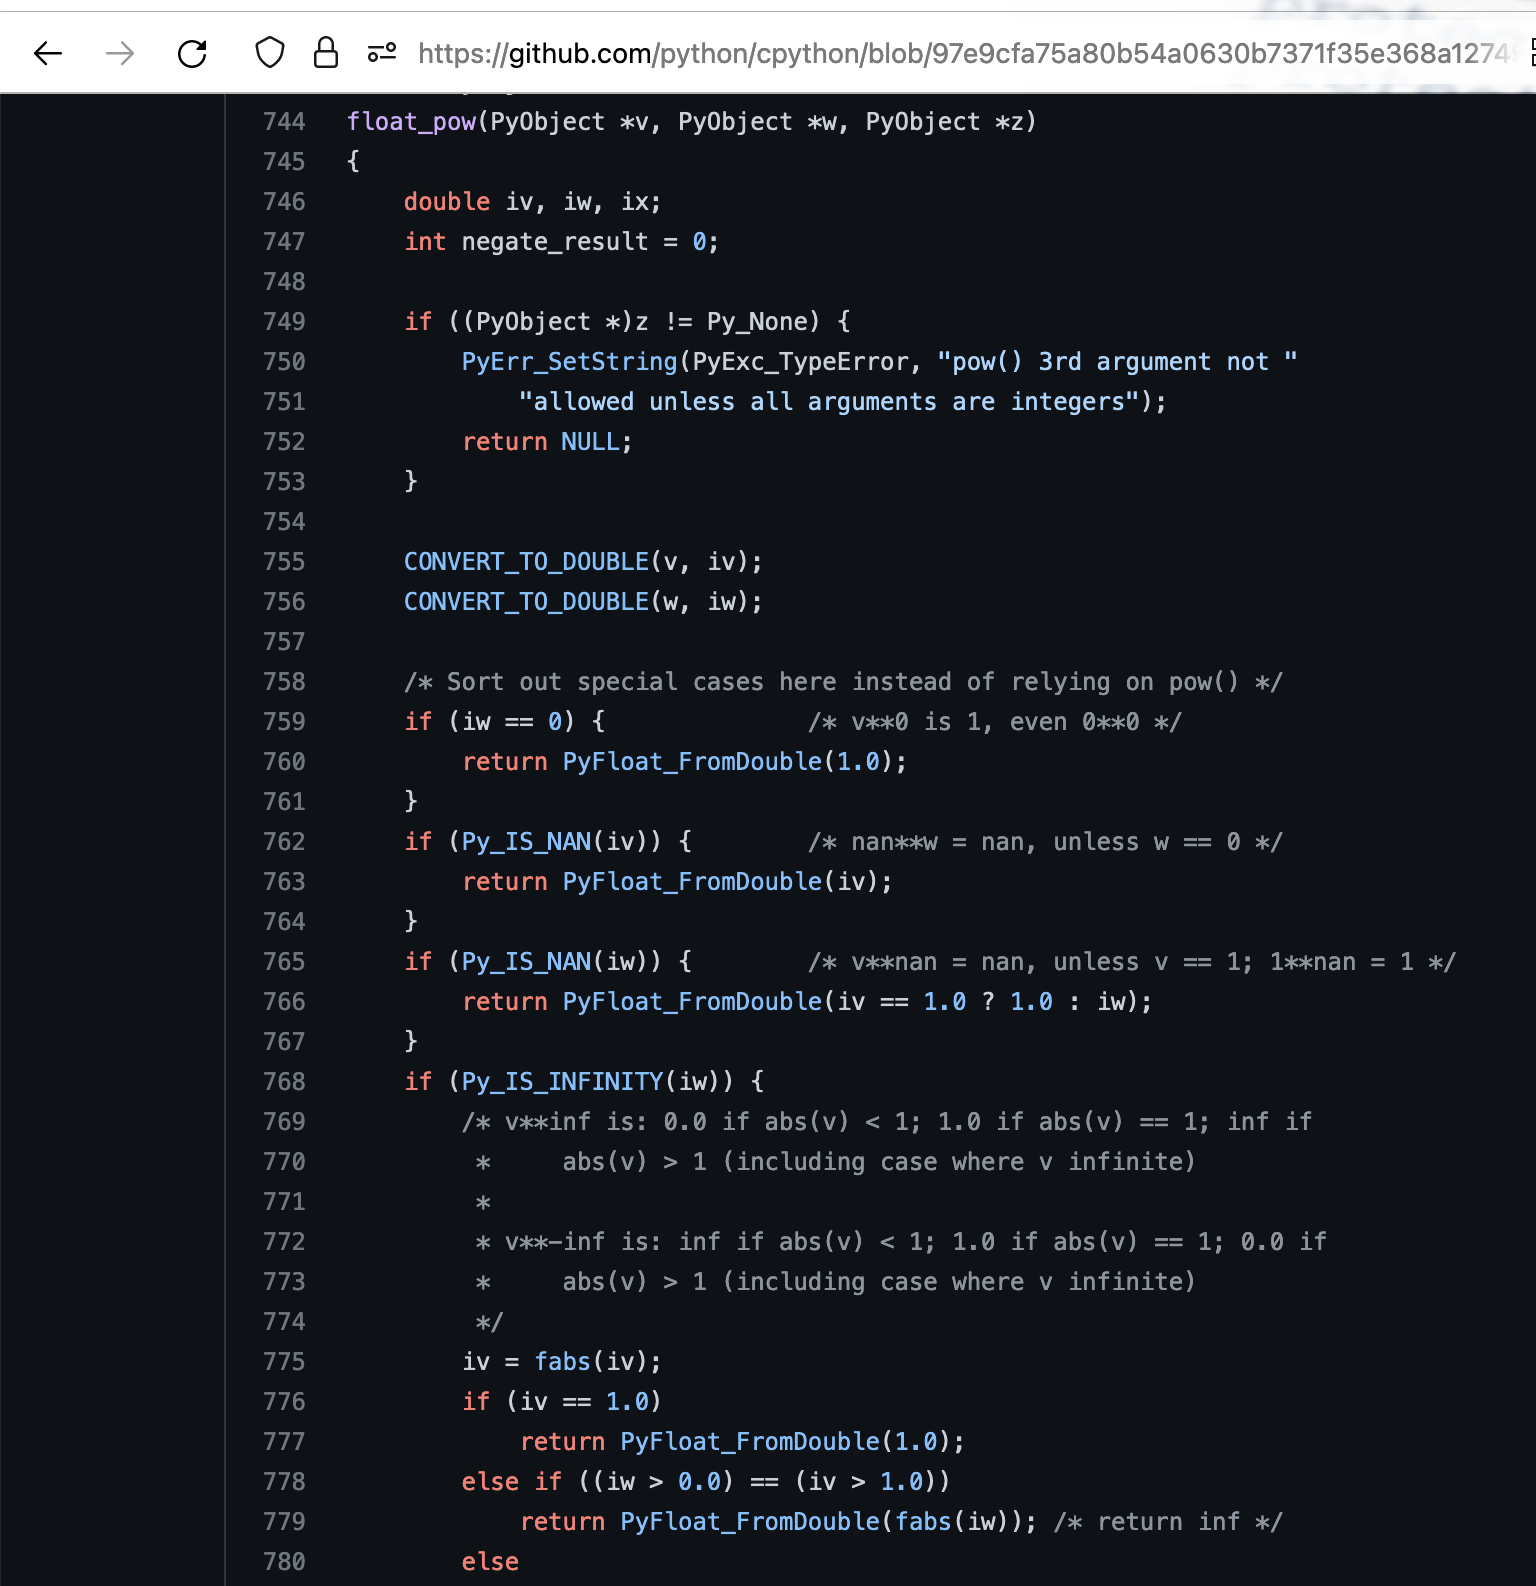Image resolution: width=1536 pixels, height=1586 pixels.
Task: Click PyErr_SetString call on line 750
Action: (570, 362)
